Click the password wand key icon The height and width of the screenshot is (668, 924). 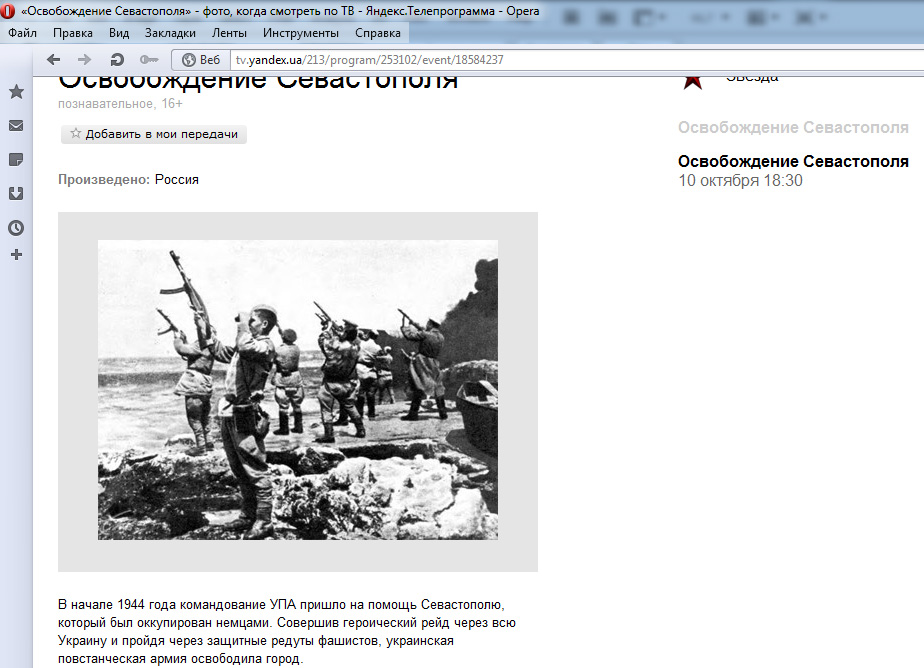tap(148, 59)
